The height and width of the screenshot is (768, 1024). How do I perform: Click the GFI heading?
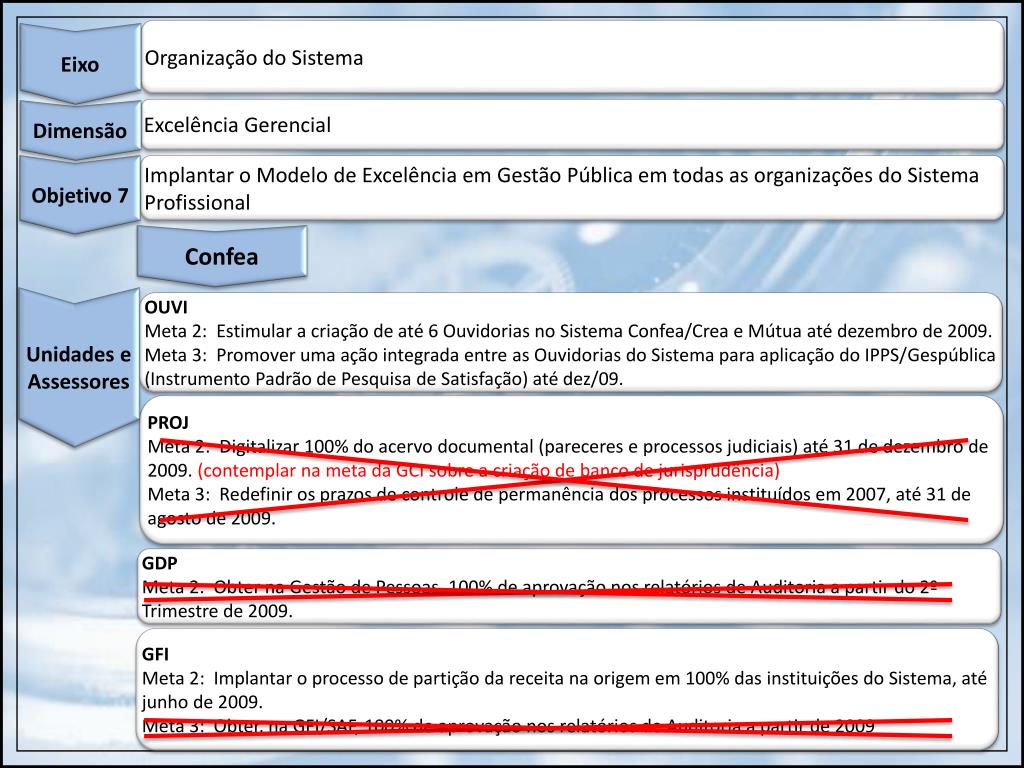(x=155, y=654)
